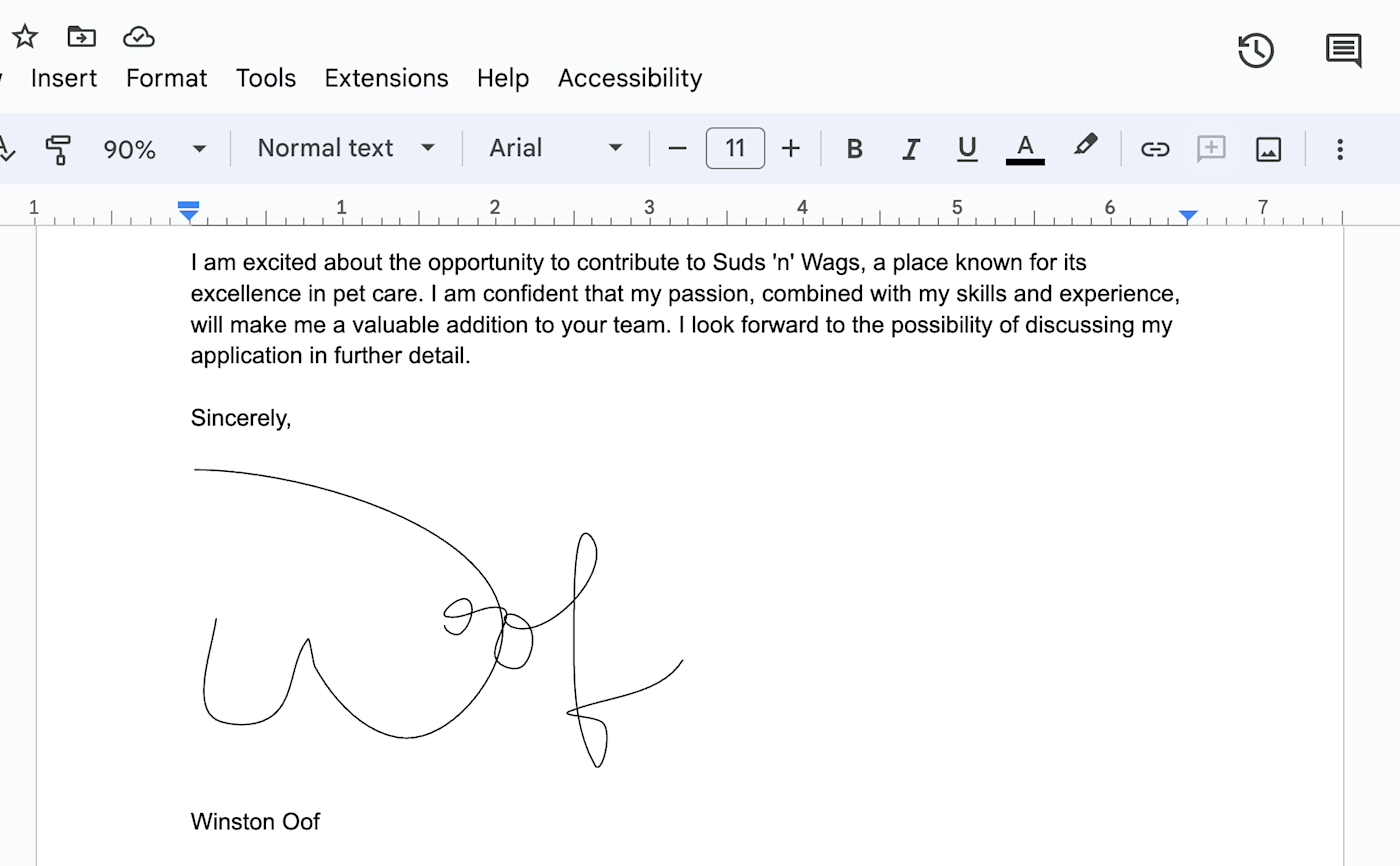
Task: Toggle underline formatting
Action: [967, 149]
